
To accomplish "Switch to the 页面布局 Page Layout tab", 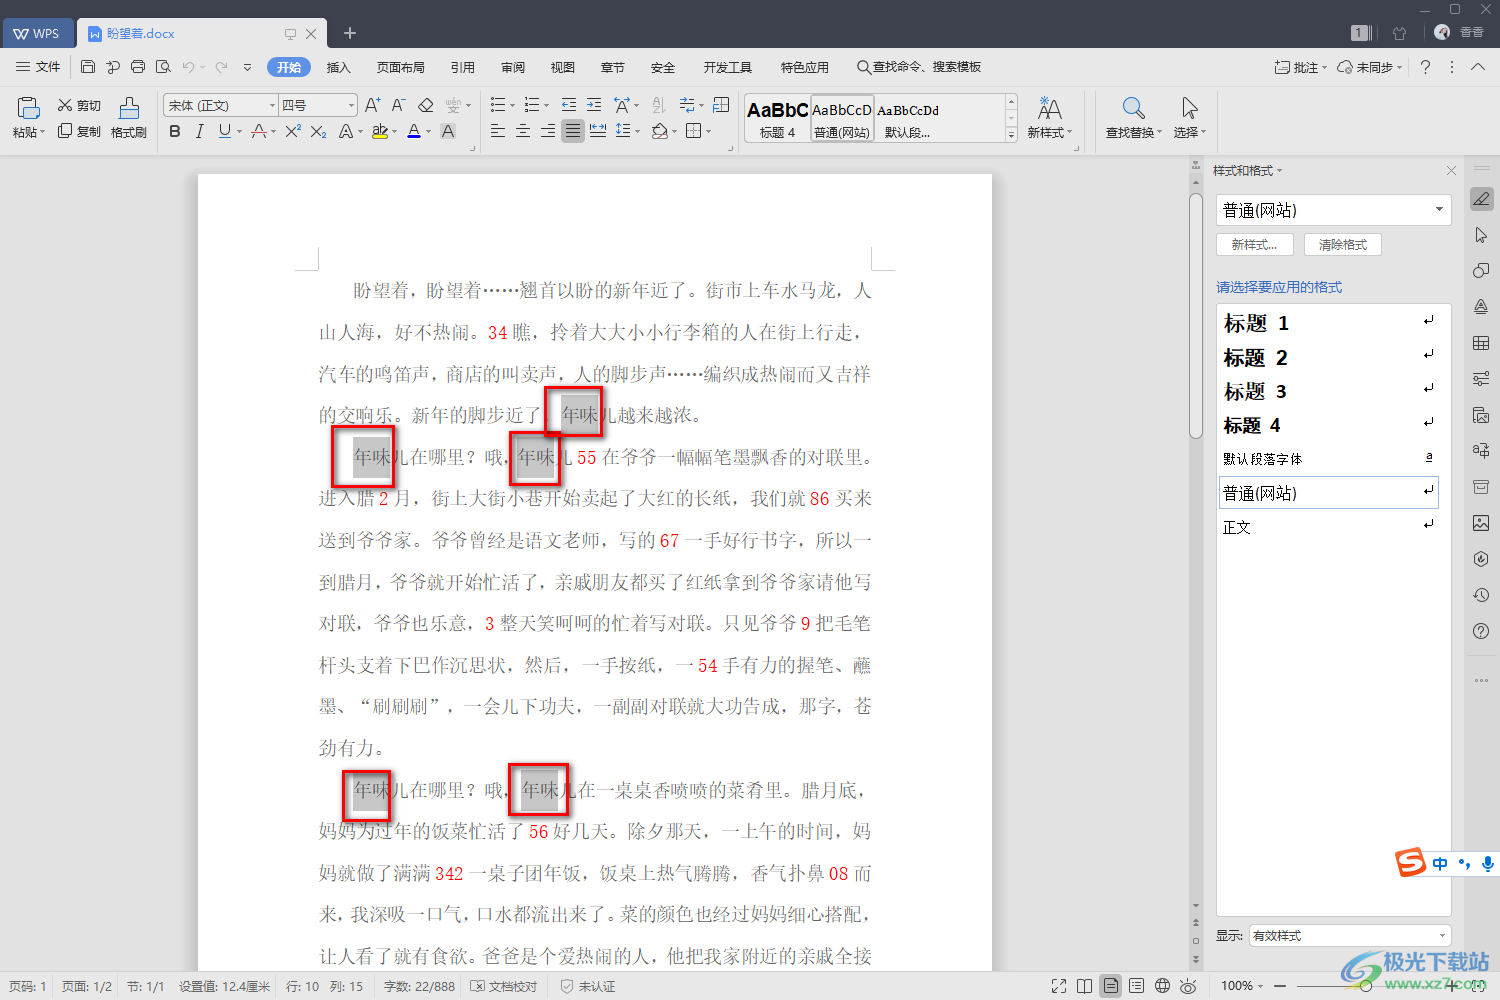I will click(401, 67).
